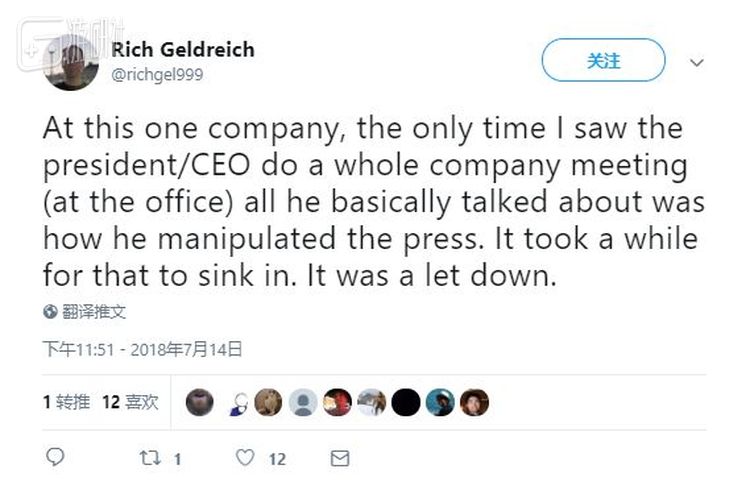Click the reply speech bubble icon

click(x=56, y=458)
